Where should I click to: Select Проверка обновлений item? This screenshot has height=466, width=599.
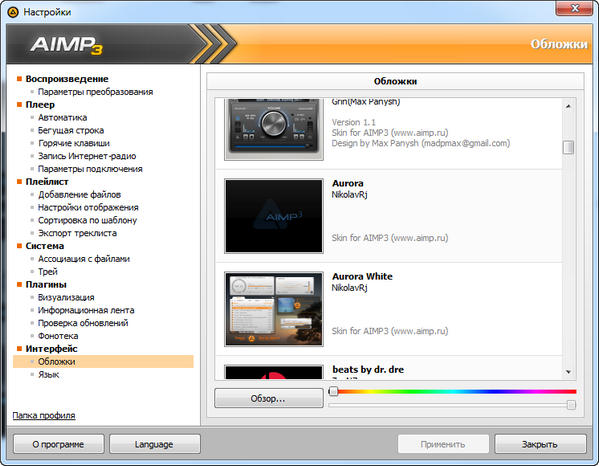click(x=83, y=323)
